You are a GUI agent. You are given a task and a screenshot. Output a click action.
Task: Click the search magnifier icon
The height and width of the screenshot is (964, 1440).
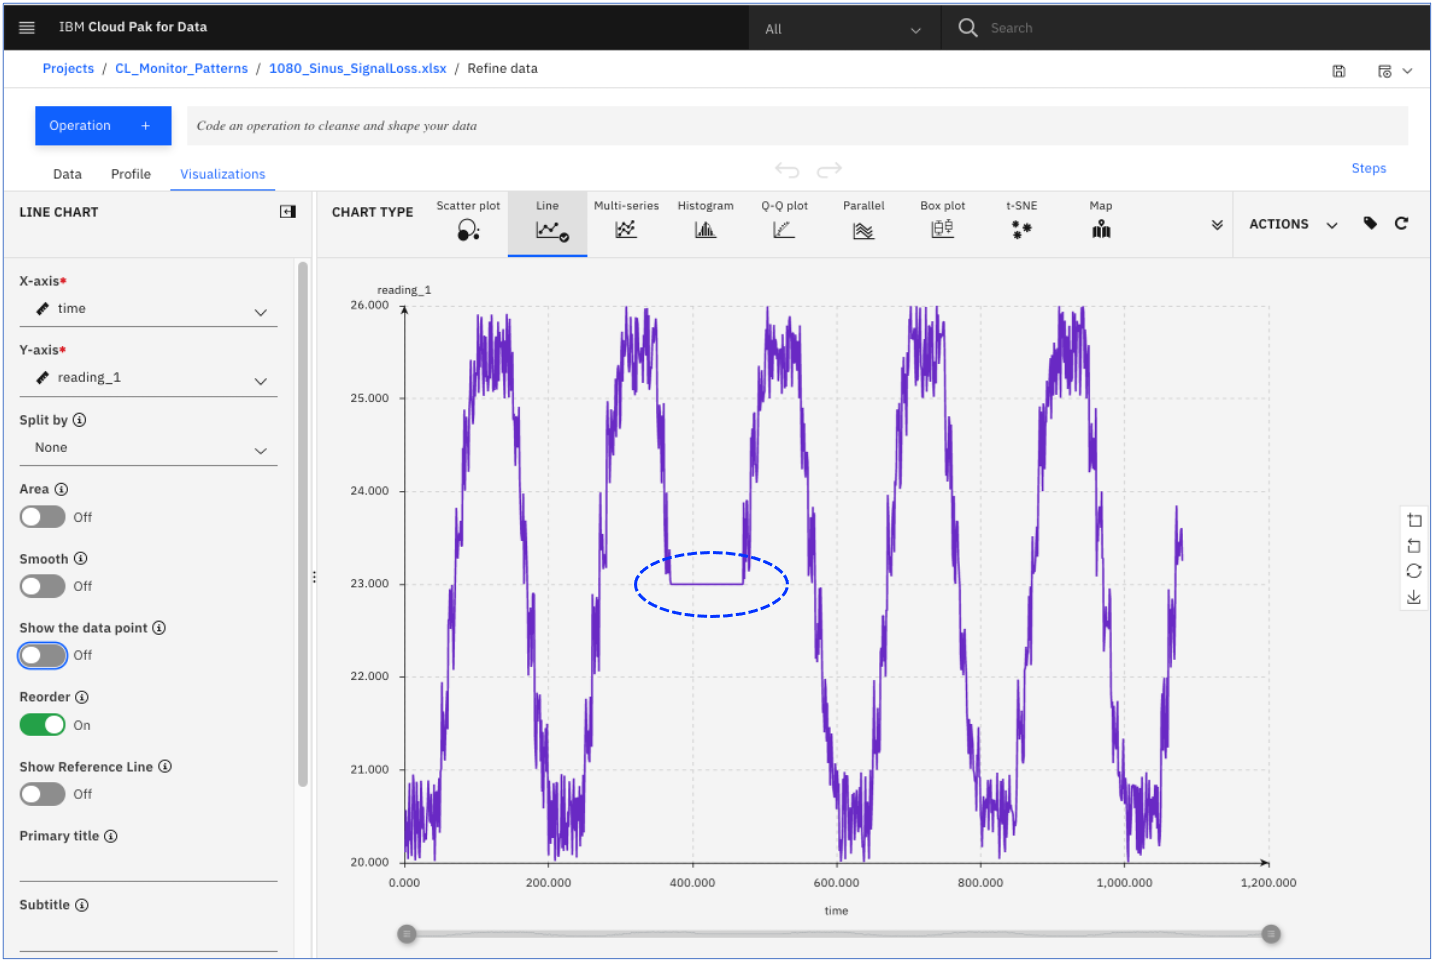(x=967, y=28)
